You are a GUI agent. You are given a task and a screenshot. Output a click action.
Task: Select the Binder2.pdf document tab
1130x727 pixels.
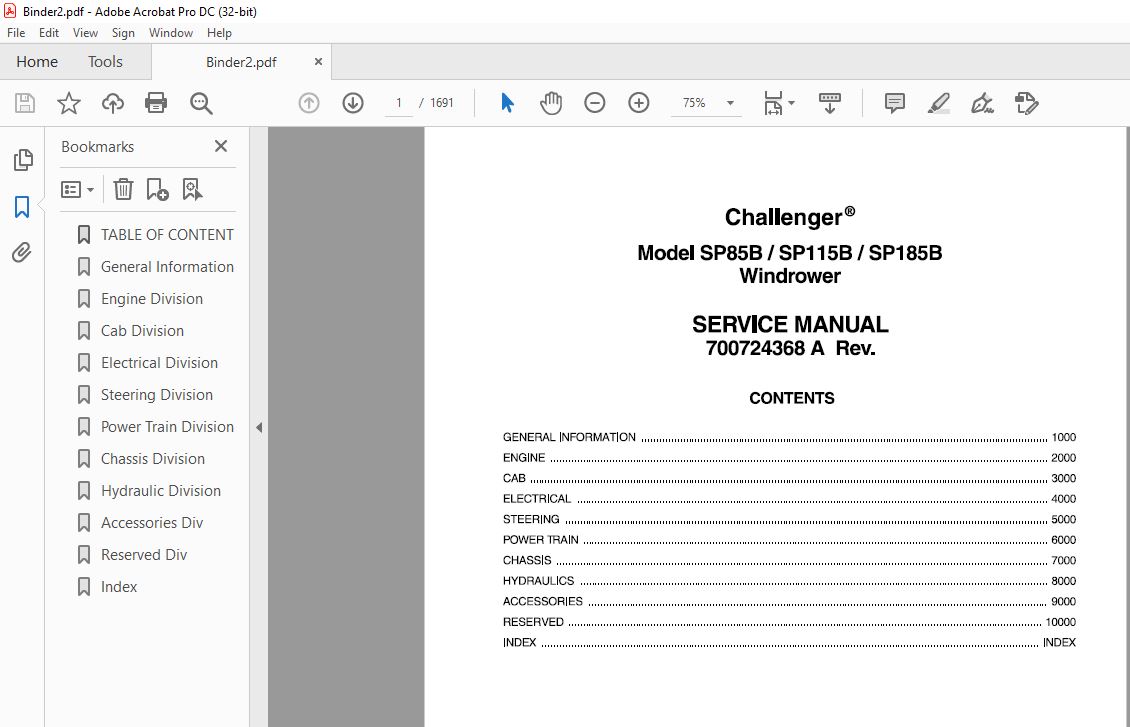click(x=241, y=62)
